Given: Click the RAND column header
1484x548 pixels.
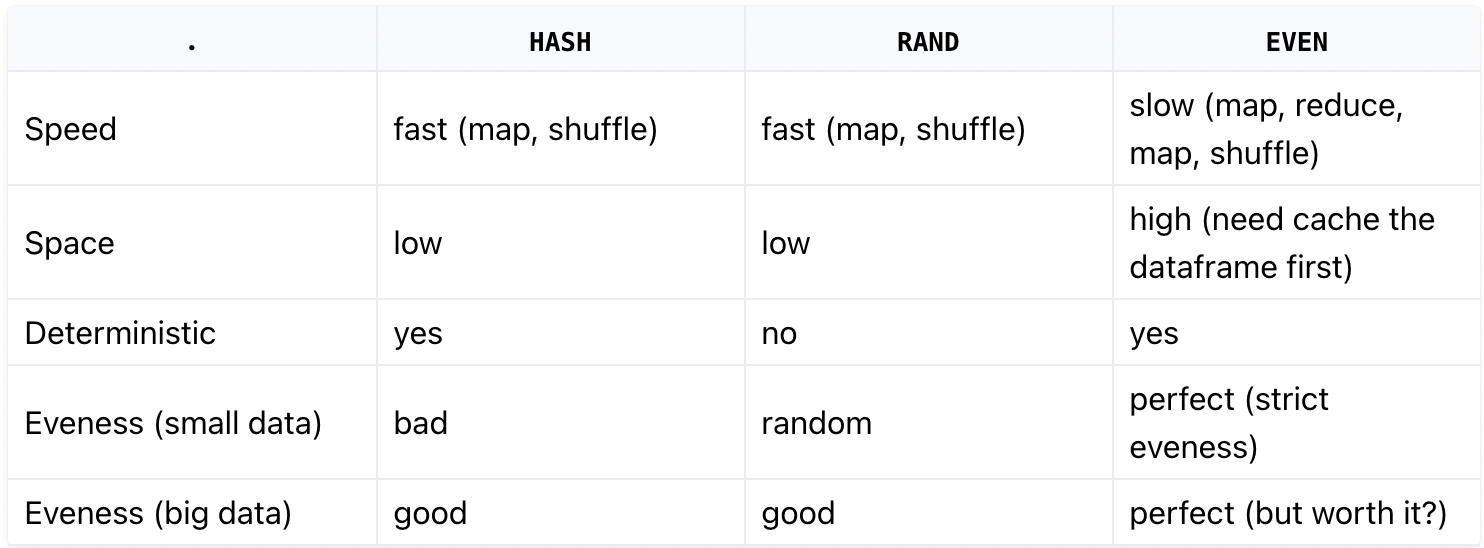Looking at the screenshot, I should (928, 42).
